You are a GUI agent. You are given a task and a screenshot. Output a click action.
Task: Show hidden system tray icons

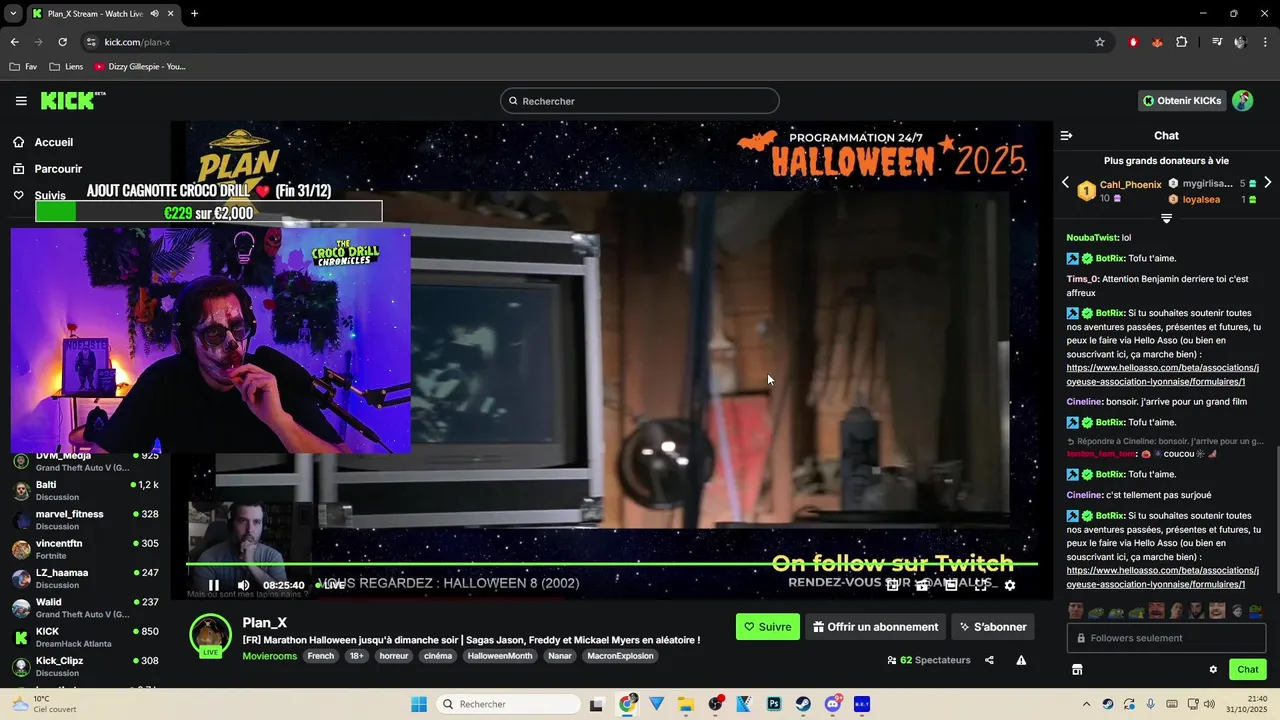click(x=1086, y=704)
